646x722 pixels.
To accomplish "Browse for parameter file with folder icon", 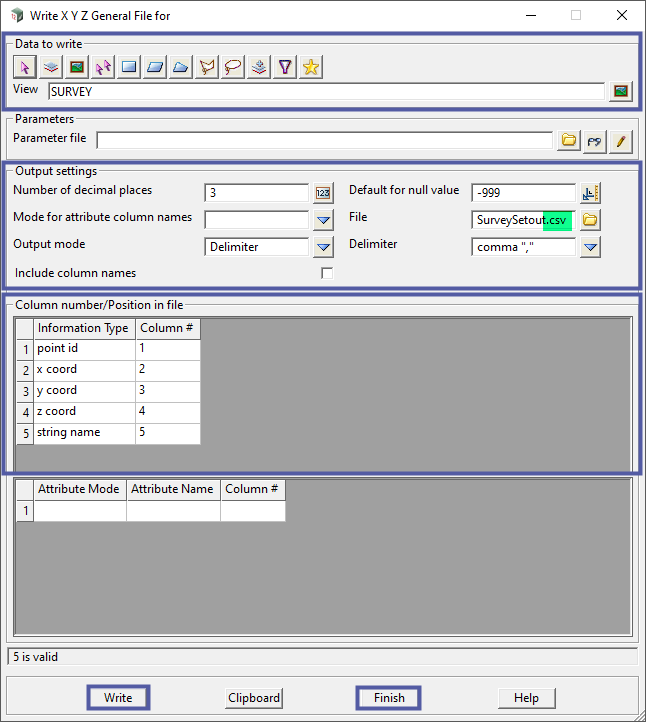I will tap(569, 141).
